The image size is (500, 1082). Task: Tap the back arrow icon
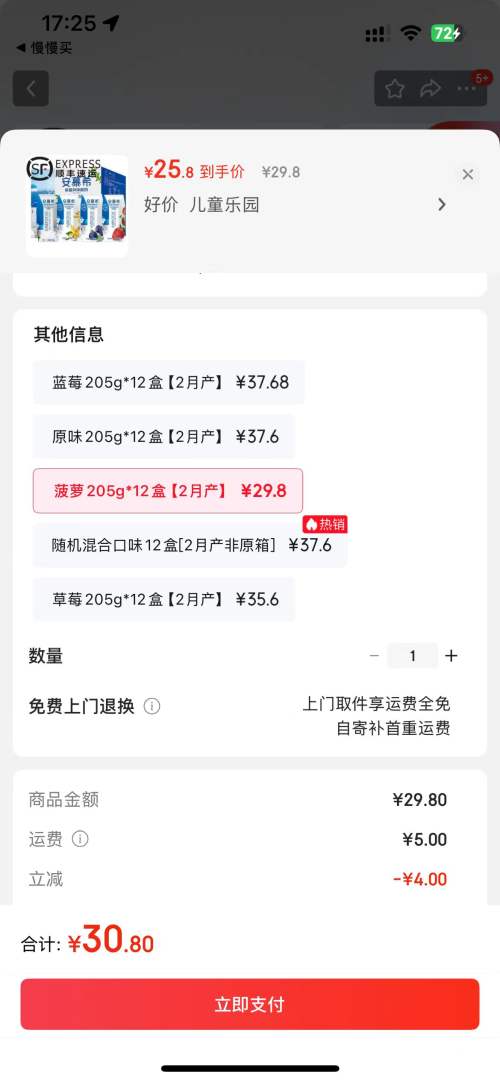pyautogui.click(x=30, y=88)
